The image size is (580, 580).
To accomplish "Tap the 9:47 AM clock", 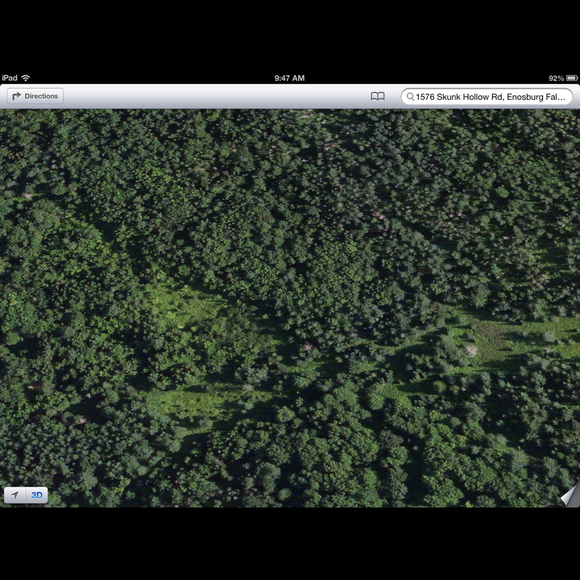I will tap(289, 78).
